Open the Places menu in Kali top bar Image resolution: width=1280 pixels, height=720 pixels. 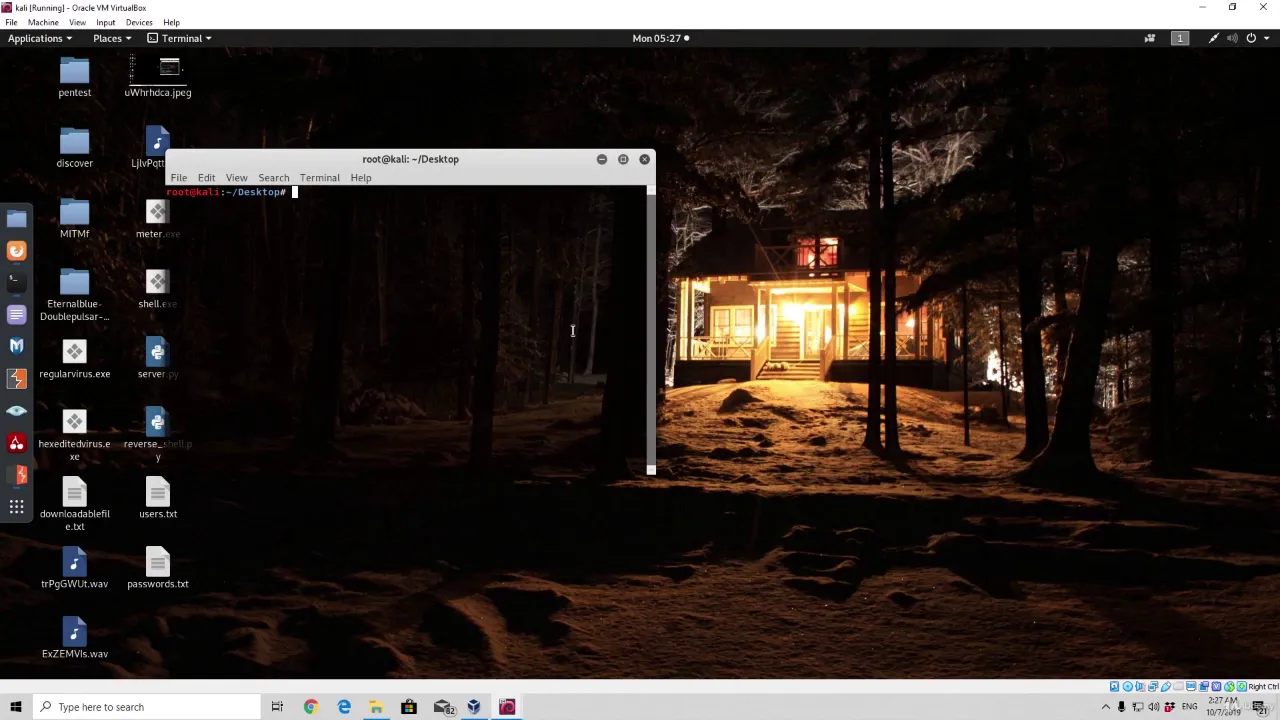[x=111, y=38]
